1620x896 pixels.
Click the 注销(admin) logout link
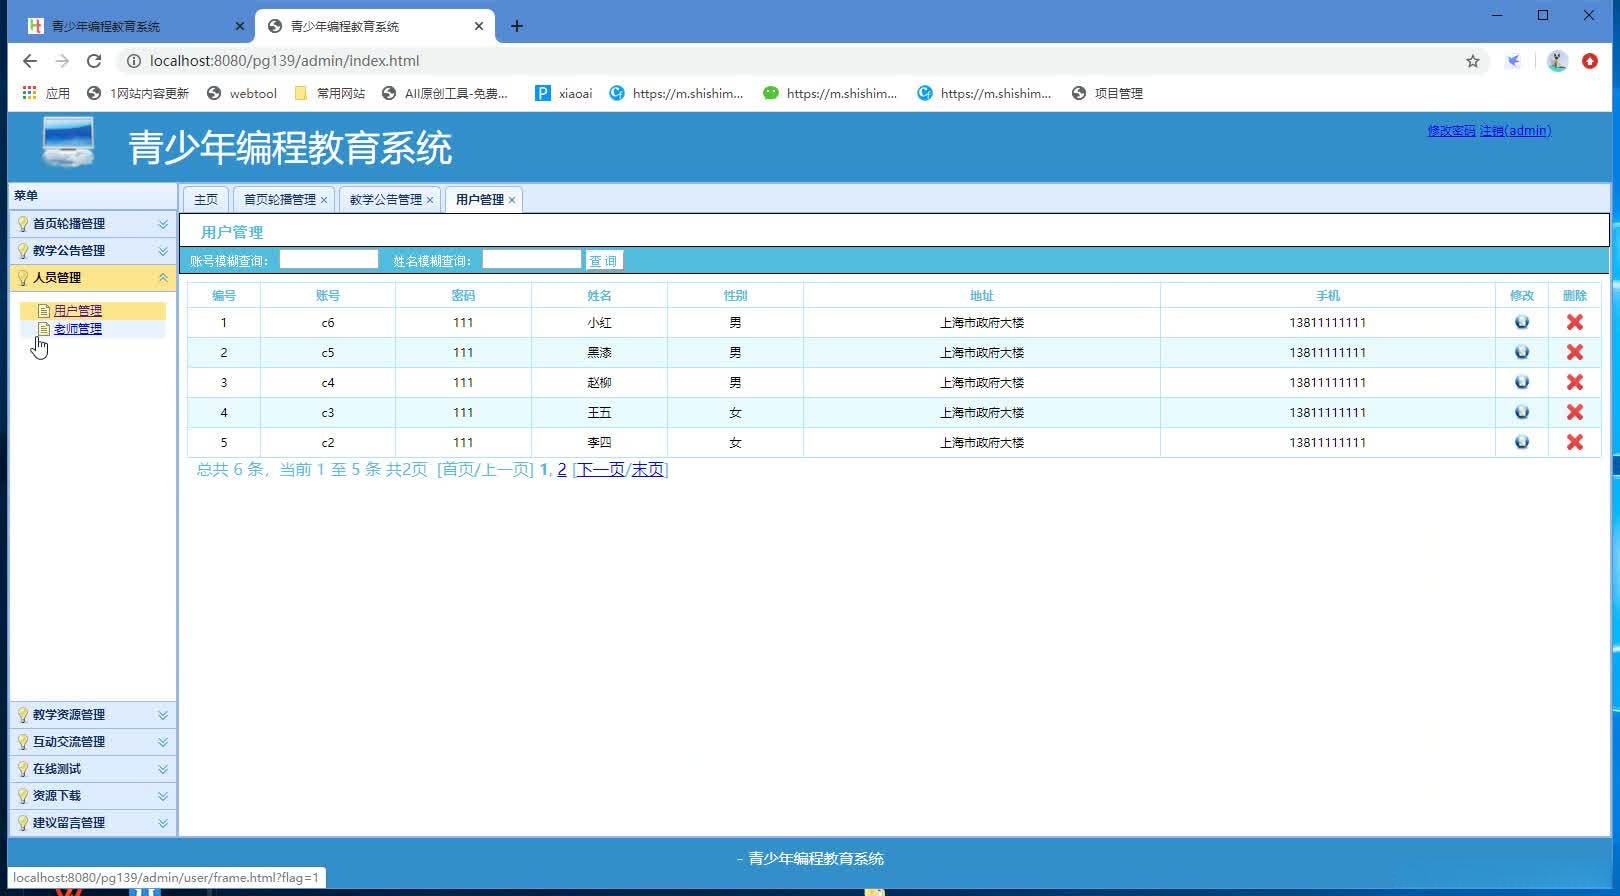[1515, 131]
